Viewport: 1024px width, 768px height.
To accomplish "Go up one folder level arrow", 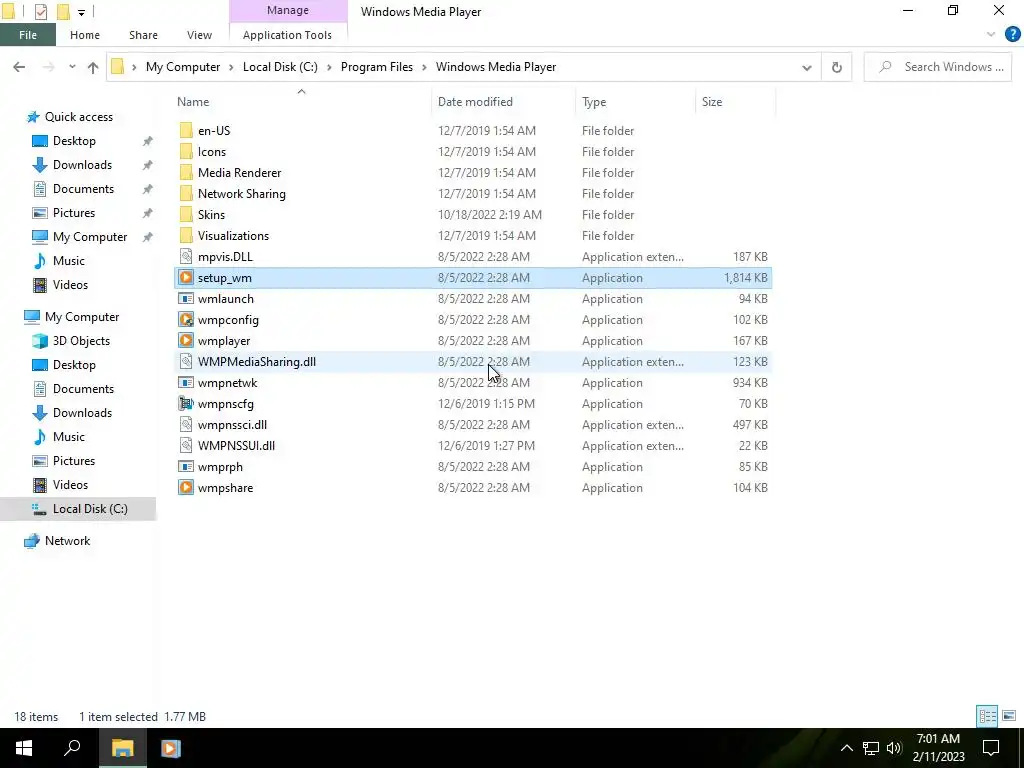I will tap(93, 67).
